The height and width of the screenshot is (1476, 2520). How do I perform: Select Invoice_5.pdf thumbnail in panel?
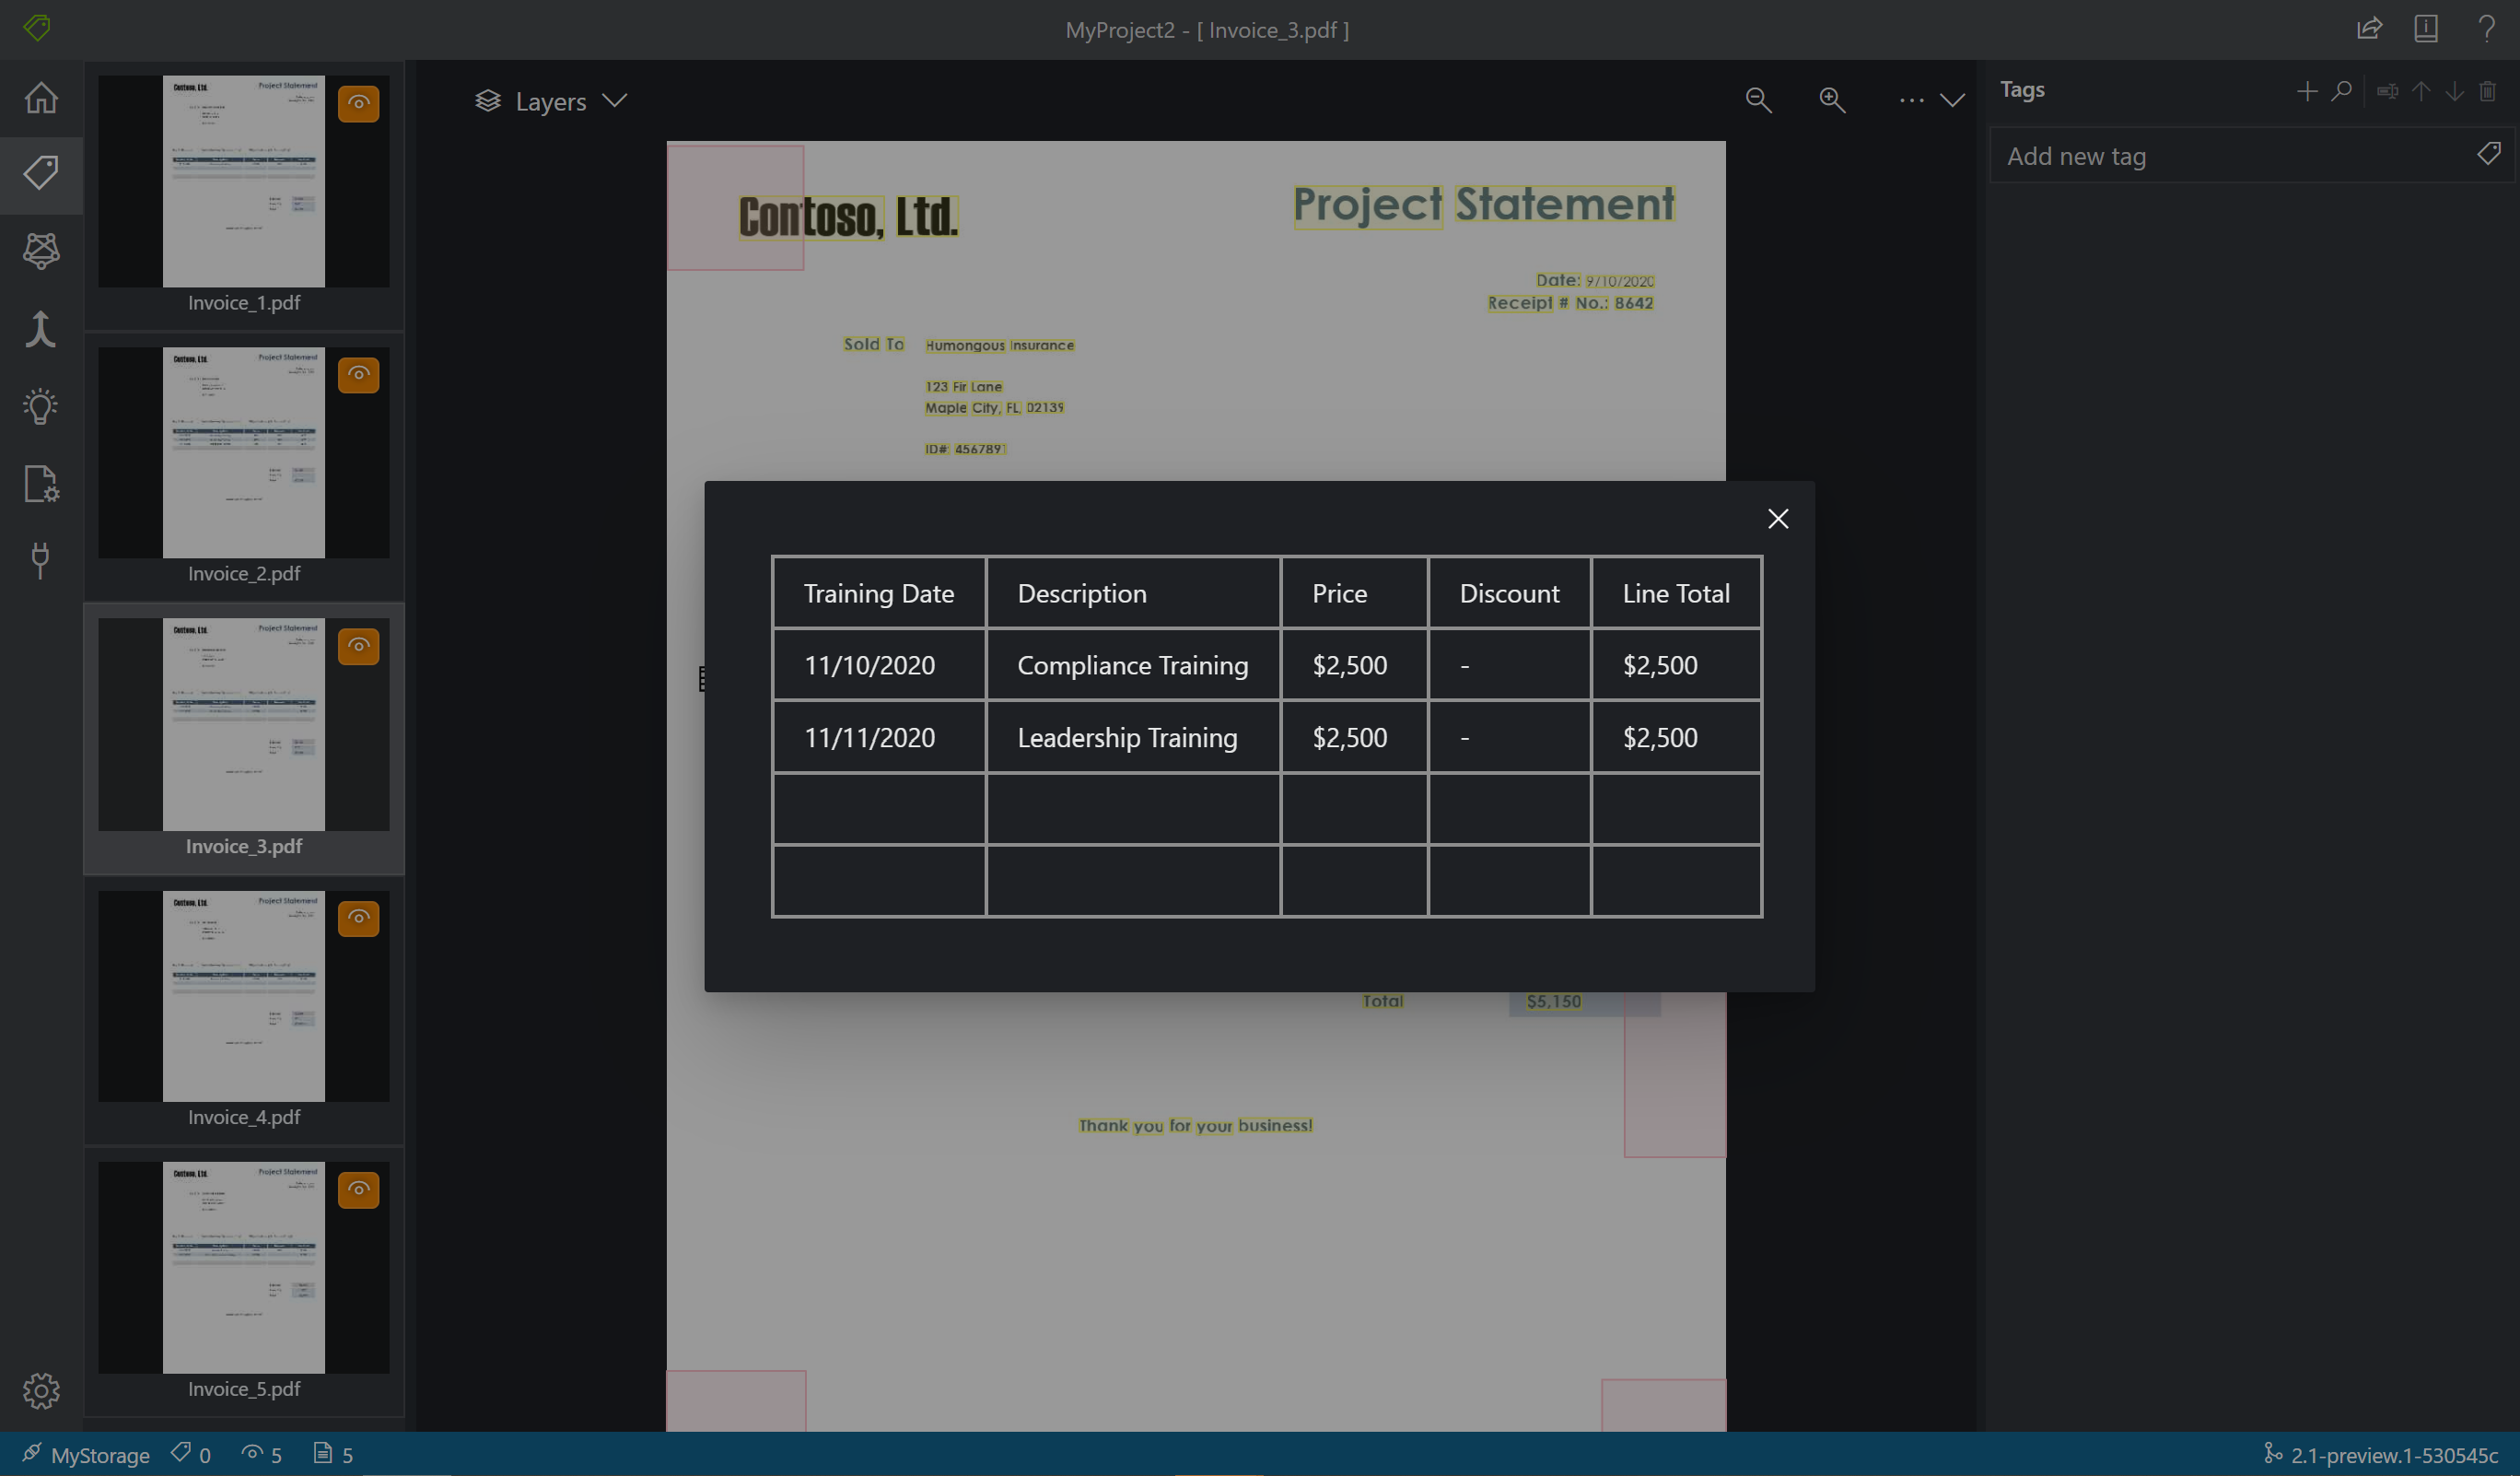pyautogui.click(x=242, y=1265)
